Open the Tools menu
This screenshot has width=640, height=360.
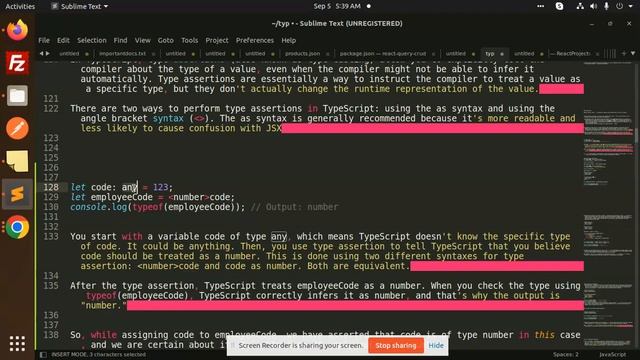point(189,40)
